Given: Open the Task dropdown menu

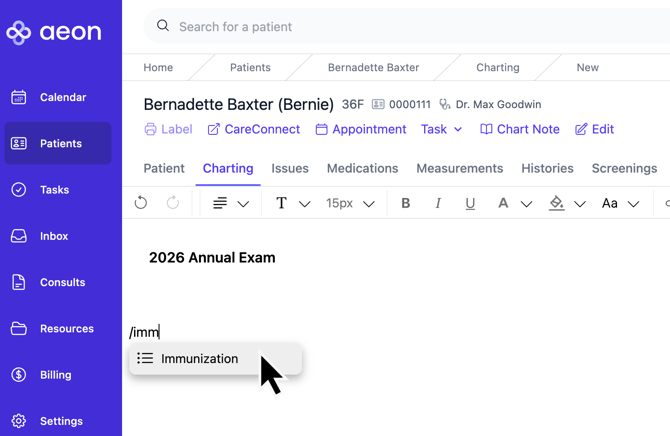Looking at the screenshot, I should point(441,129).
